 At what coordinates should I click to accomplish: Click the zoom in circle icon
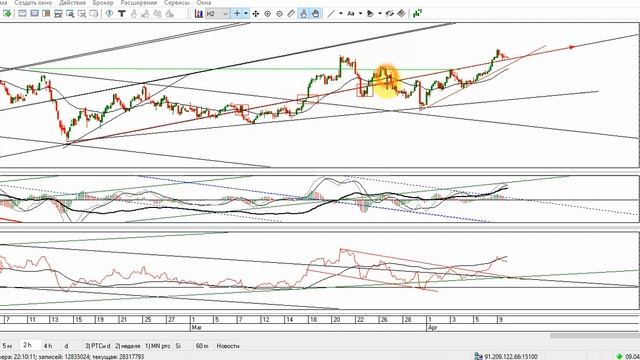267,14
